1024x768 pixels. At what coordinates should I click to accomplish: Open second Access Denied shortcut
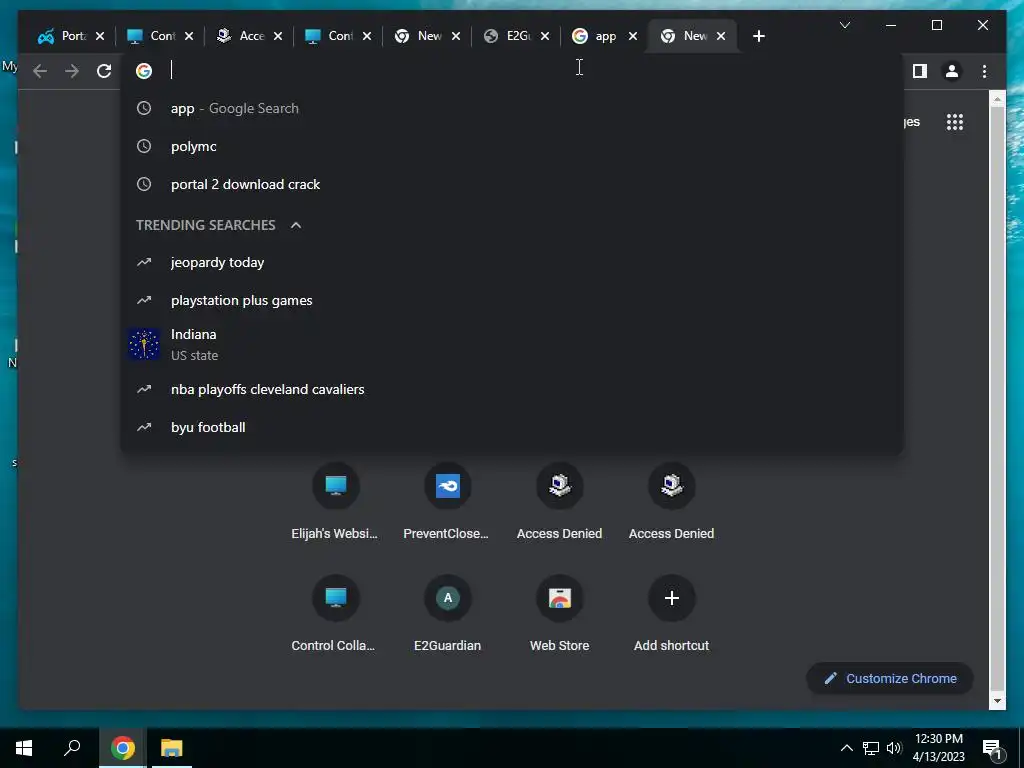coord(671,502)
